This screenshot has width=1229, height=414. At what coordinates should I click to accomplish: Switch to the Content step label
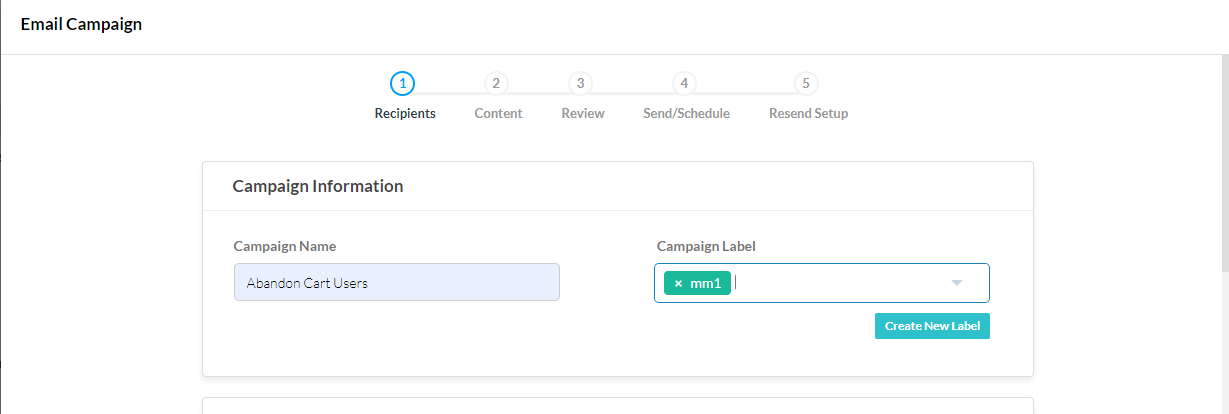click(x=498, y=114)
